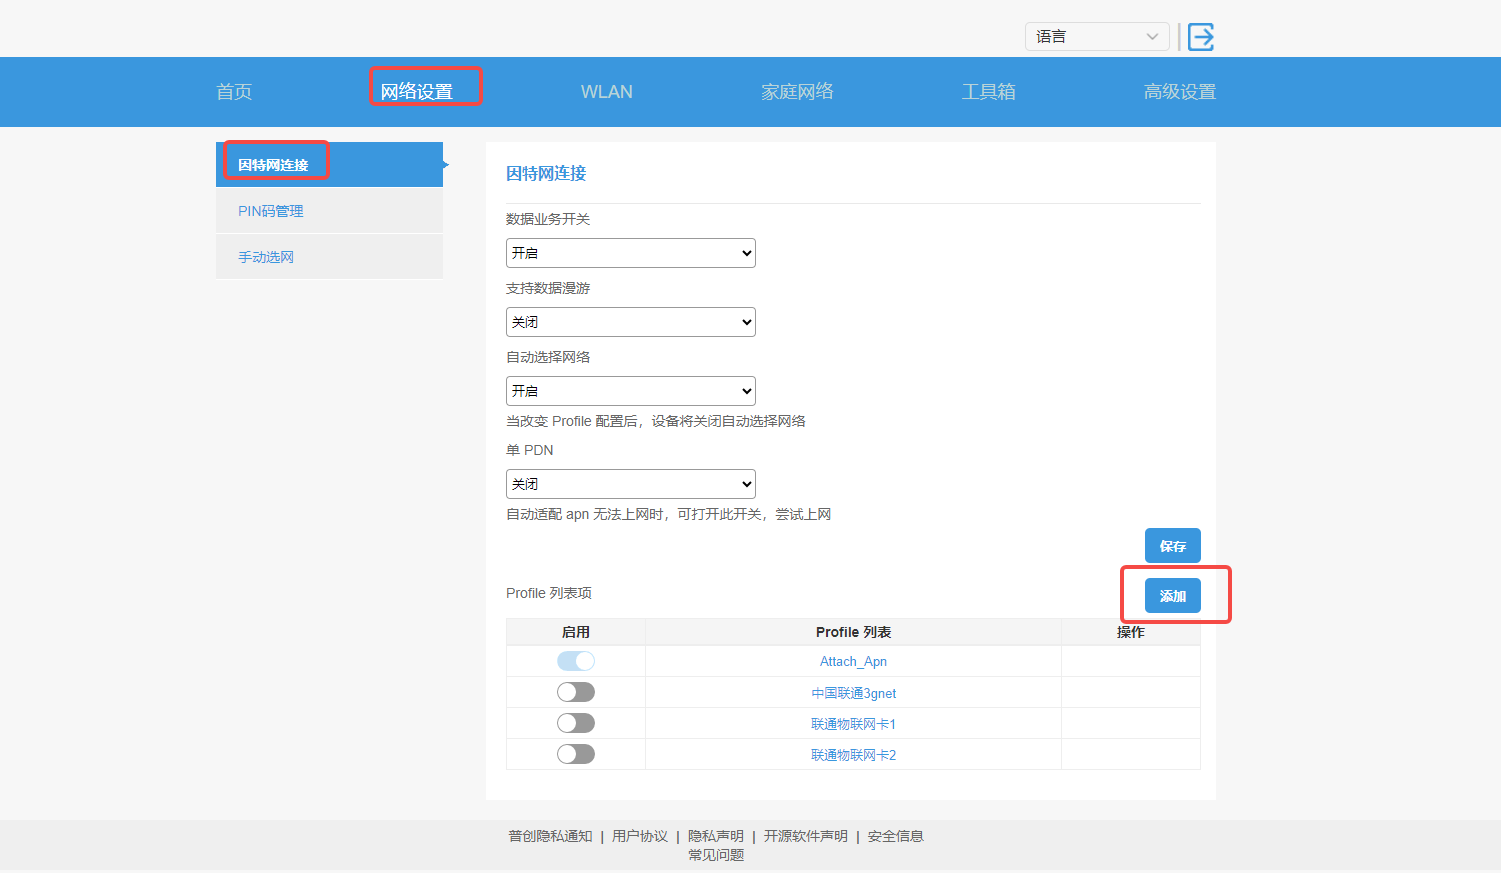This screenshot has height=873, width=1501.
Task: Open the 隐私声明 footer link
Action: (x=715, y=836)
